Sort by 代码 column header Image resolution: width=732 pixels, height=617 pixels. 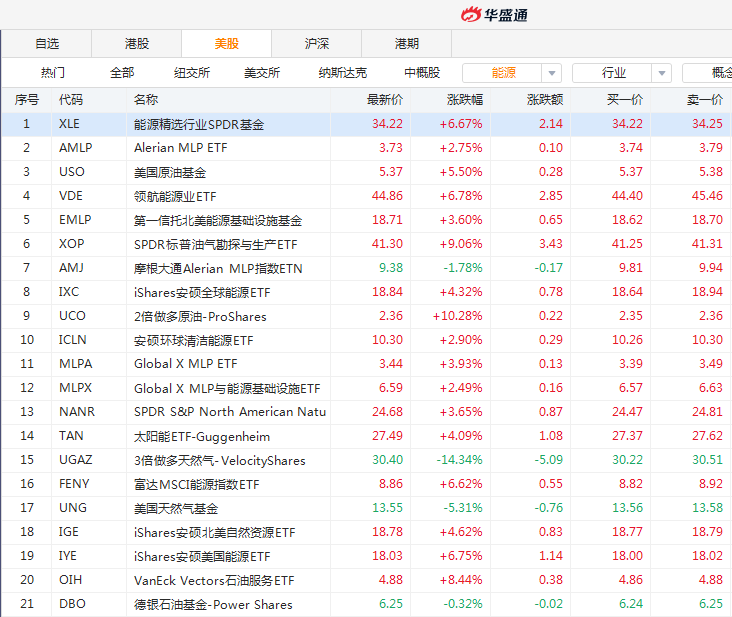[x=71, y=100]
